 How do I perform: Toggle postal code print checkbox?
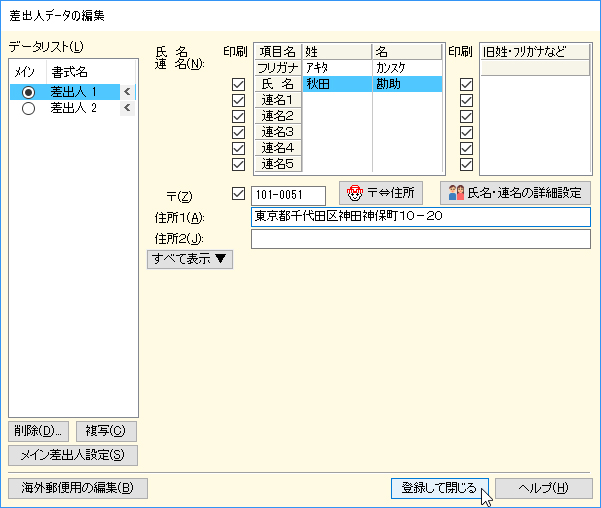pyautogui.click(x=238, y=193)
